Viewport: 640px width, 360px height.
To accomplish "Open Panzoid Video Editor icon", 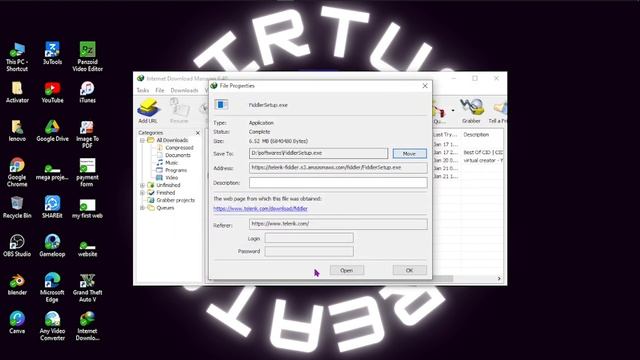I will tap(87, 57).
